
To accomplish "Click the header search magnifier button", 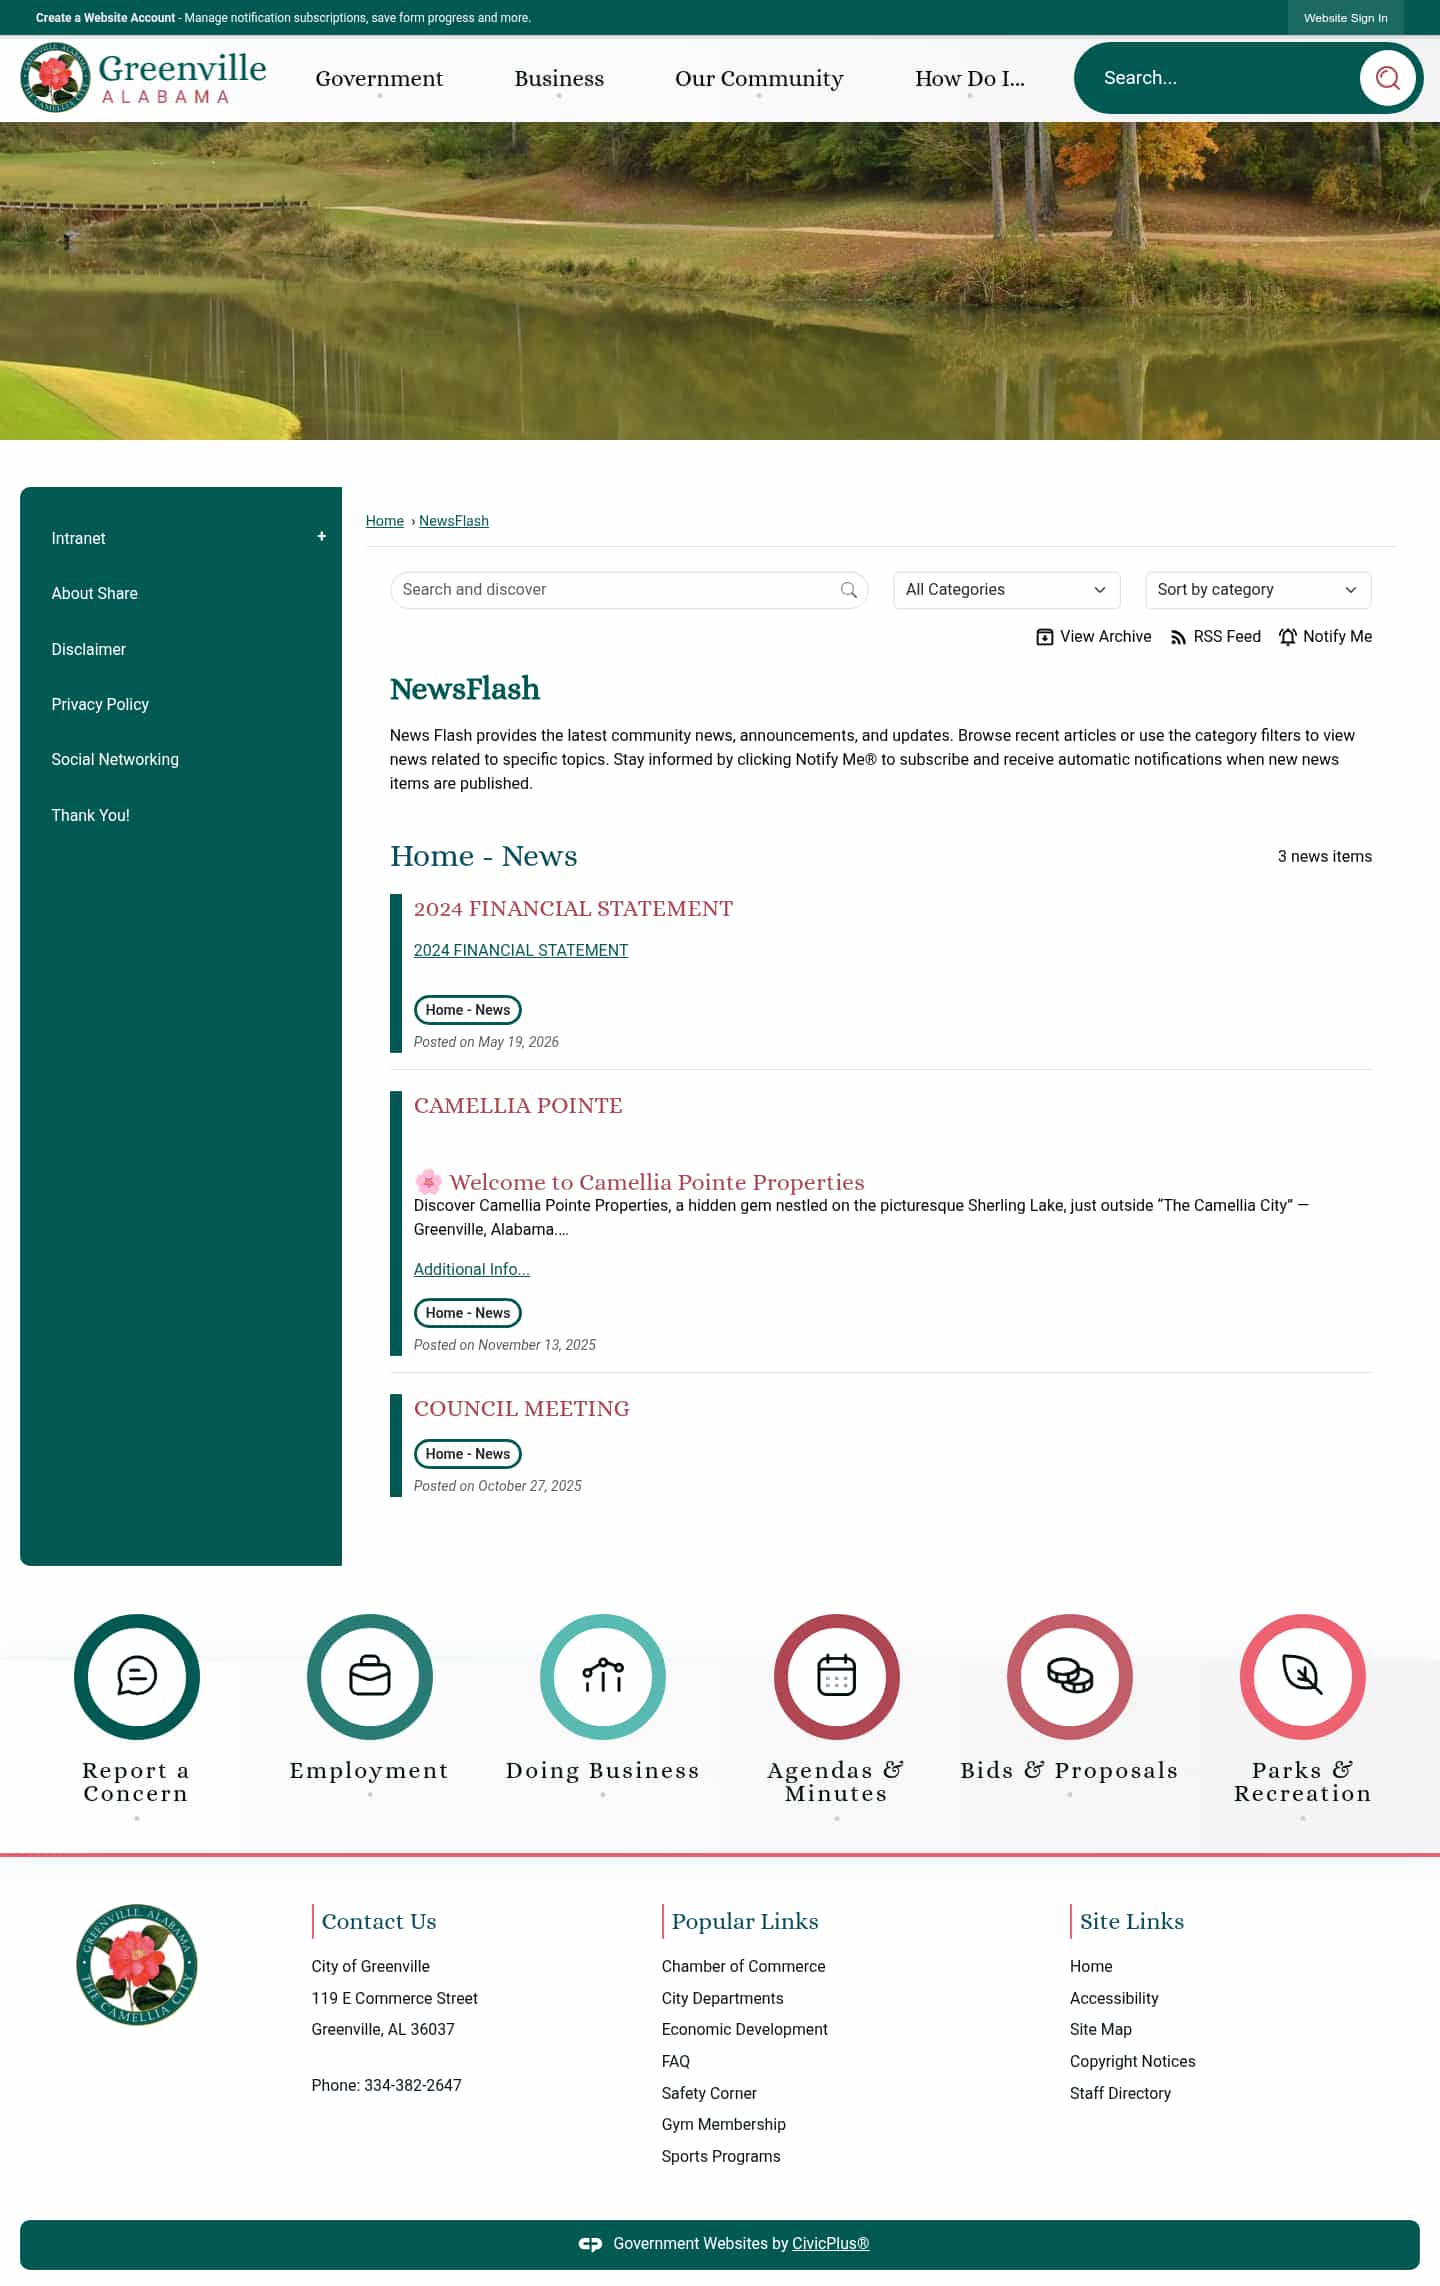I will point(1387,78).
